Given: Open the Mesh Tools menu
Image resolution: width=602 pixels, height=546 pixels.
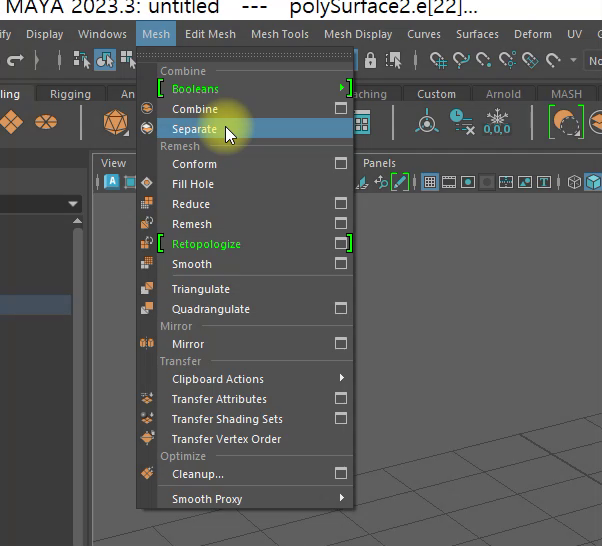Looking at the screenshot, I should point(280,34).
